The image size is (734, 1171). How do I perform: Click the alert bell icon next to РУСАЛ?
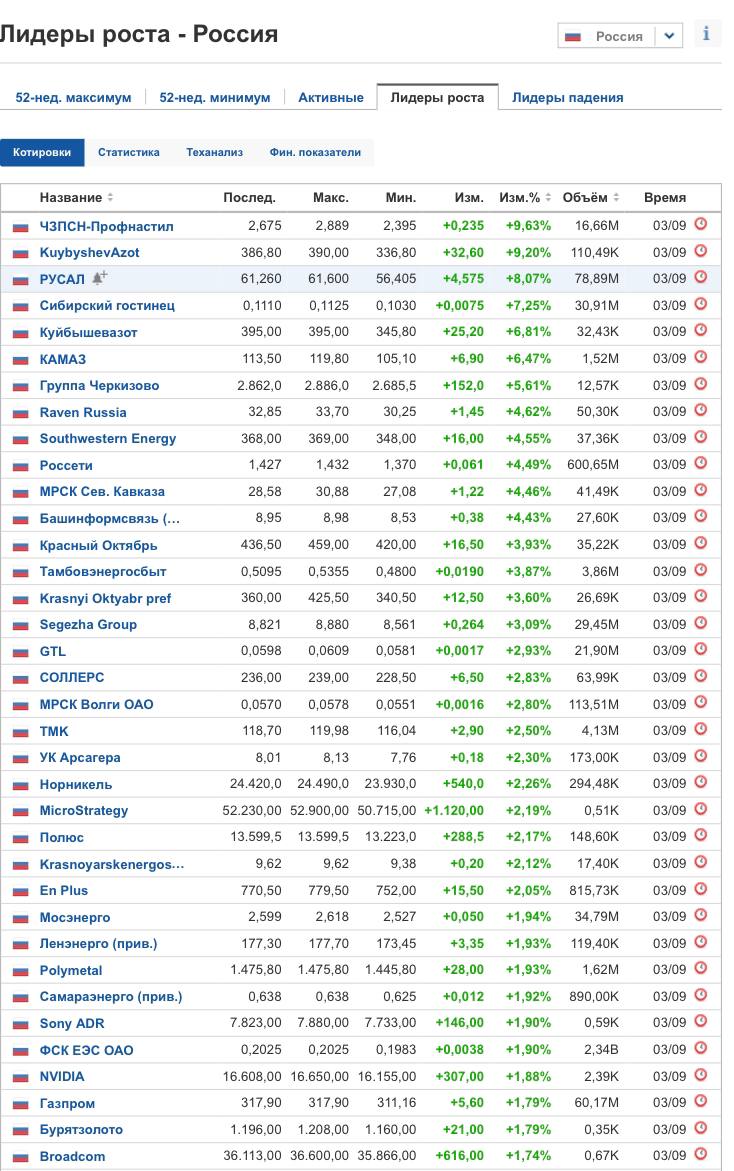click(x=100, y=278)
